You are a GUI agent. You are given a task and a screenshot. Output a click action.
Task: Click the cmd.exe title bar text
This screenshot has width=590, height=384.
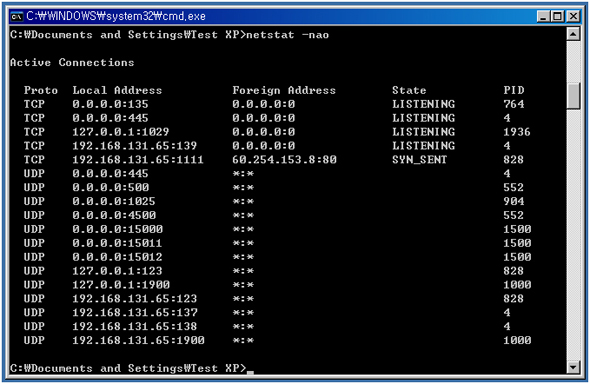pyautogui.click(x=116, y=16)
